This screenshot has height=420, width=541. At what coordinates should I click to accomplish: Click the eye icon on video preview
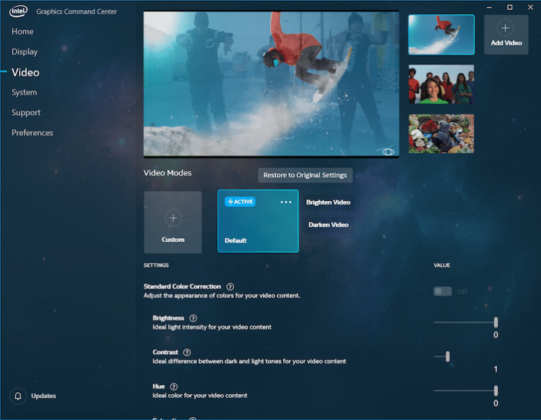click(x=388, y=152)
